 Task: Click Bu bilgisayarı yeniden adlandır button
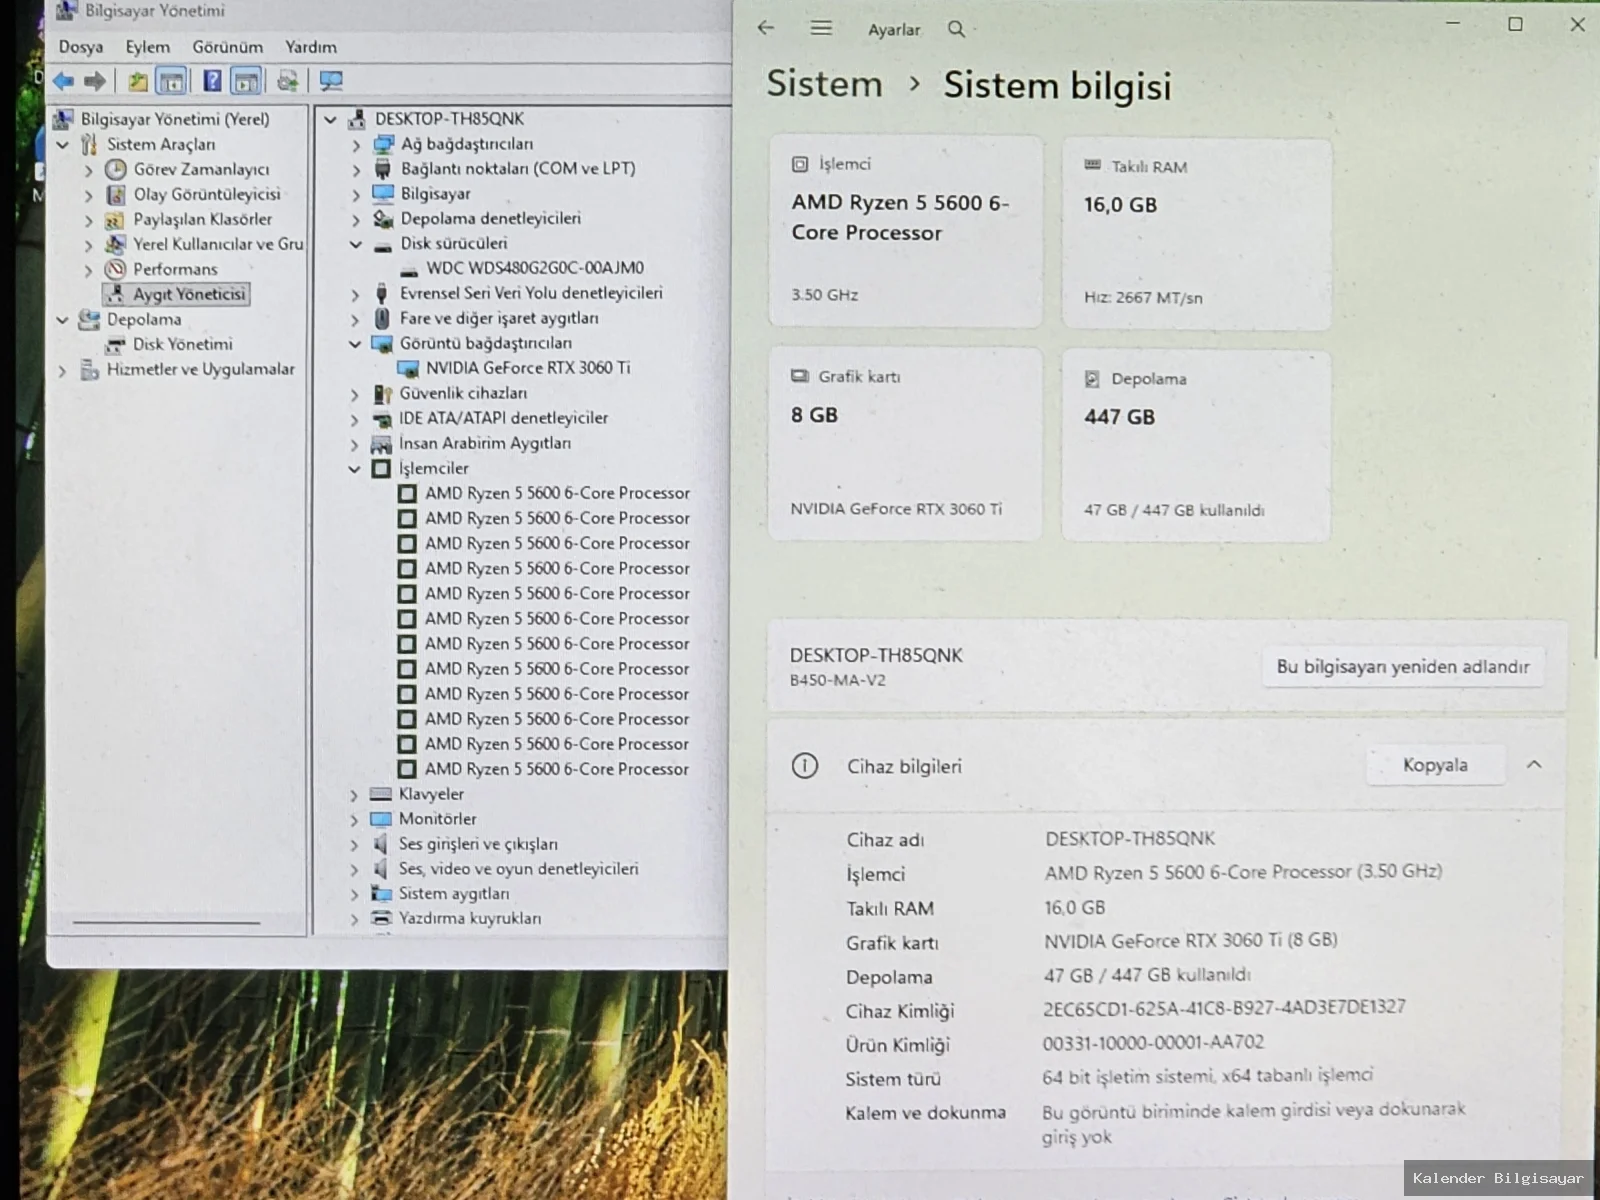[1403, 667]
